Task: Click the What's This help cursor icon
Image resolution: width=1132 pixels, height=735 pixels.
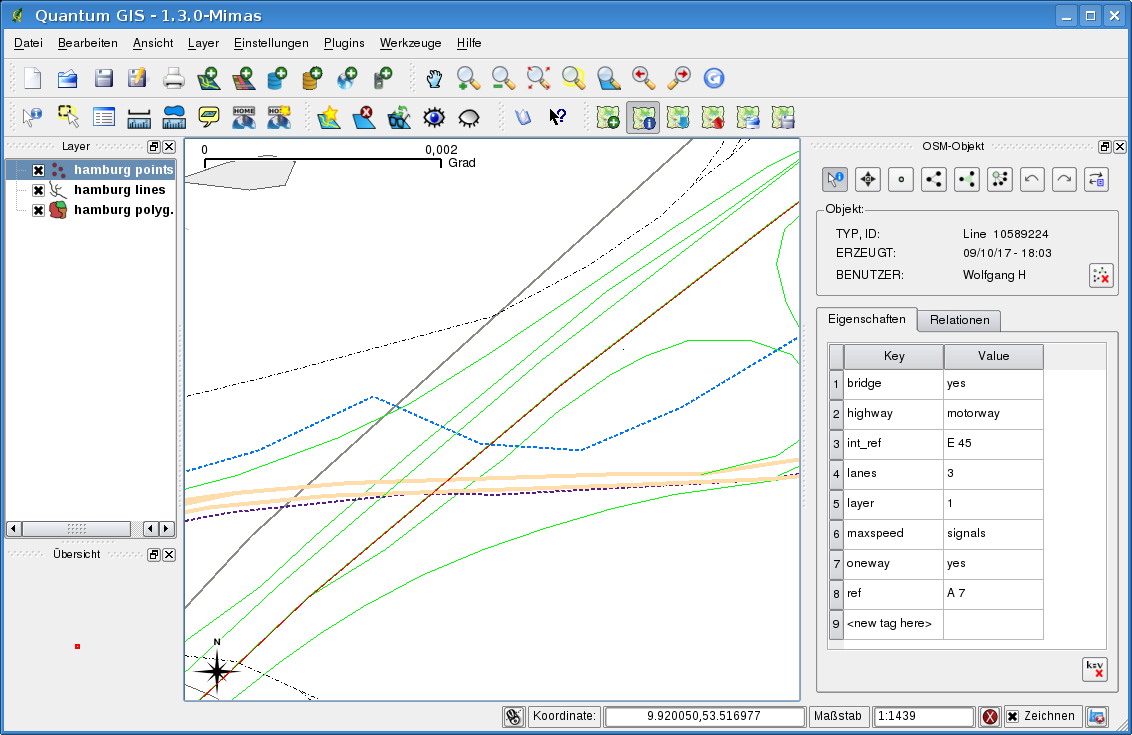Action: click(x=557, y=117)
